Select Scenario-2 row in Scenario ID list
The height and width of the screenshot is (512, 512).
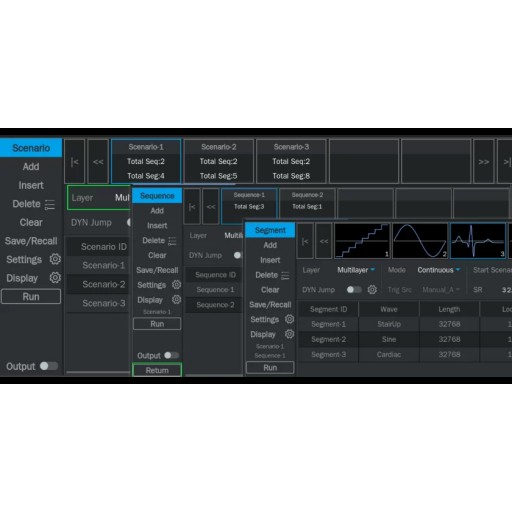tap(98, 284)
